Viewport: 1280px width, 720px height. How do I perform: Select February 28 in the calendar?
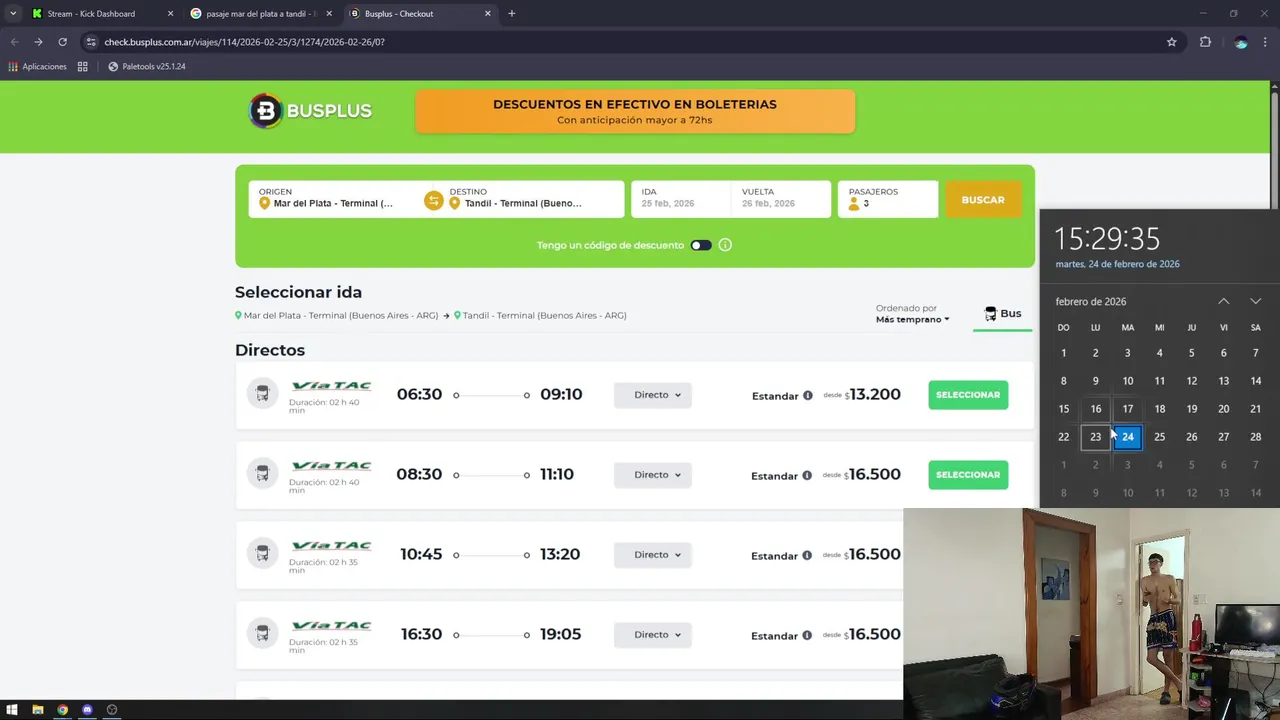click(1255, 437)
